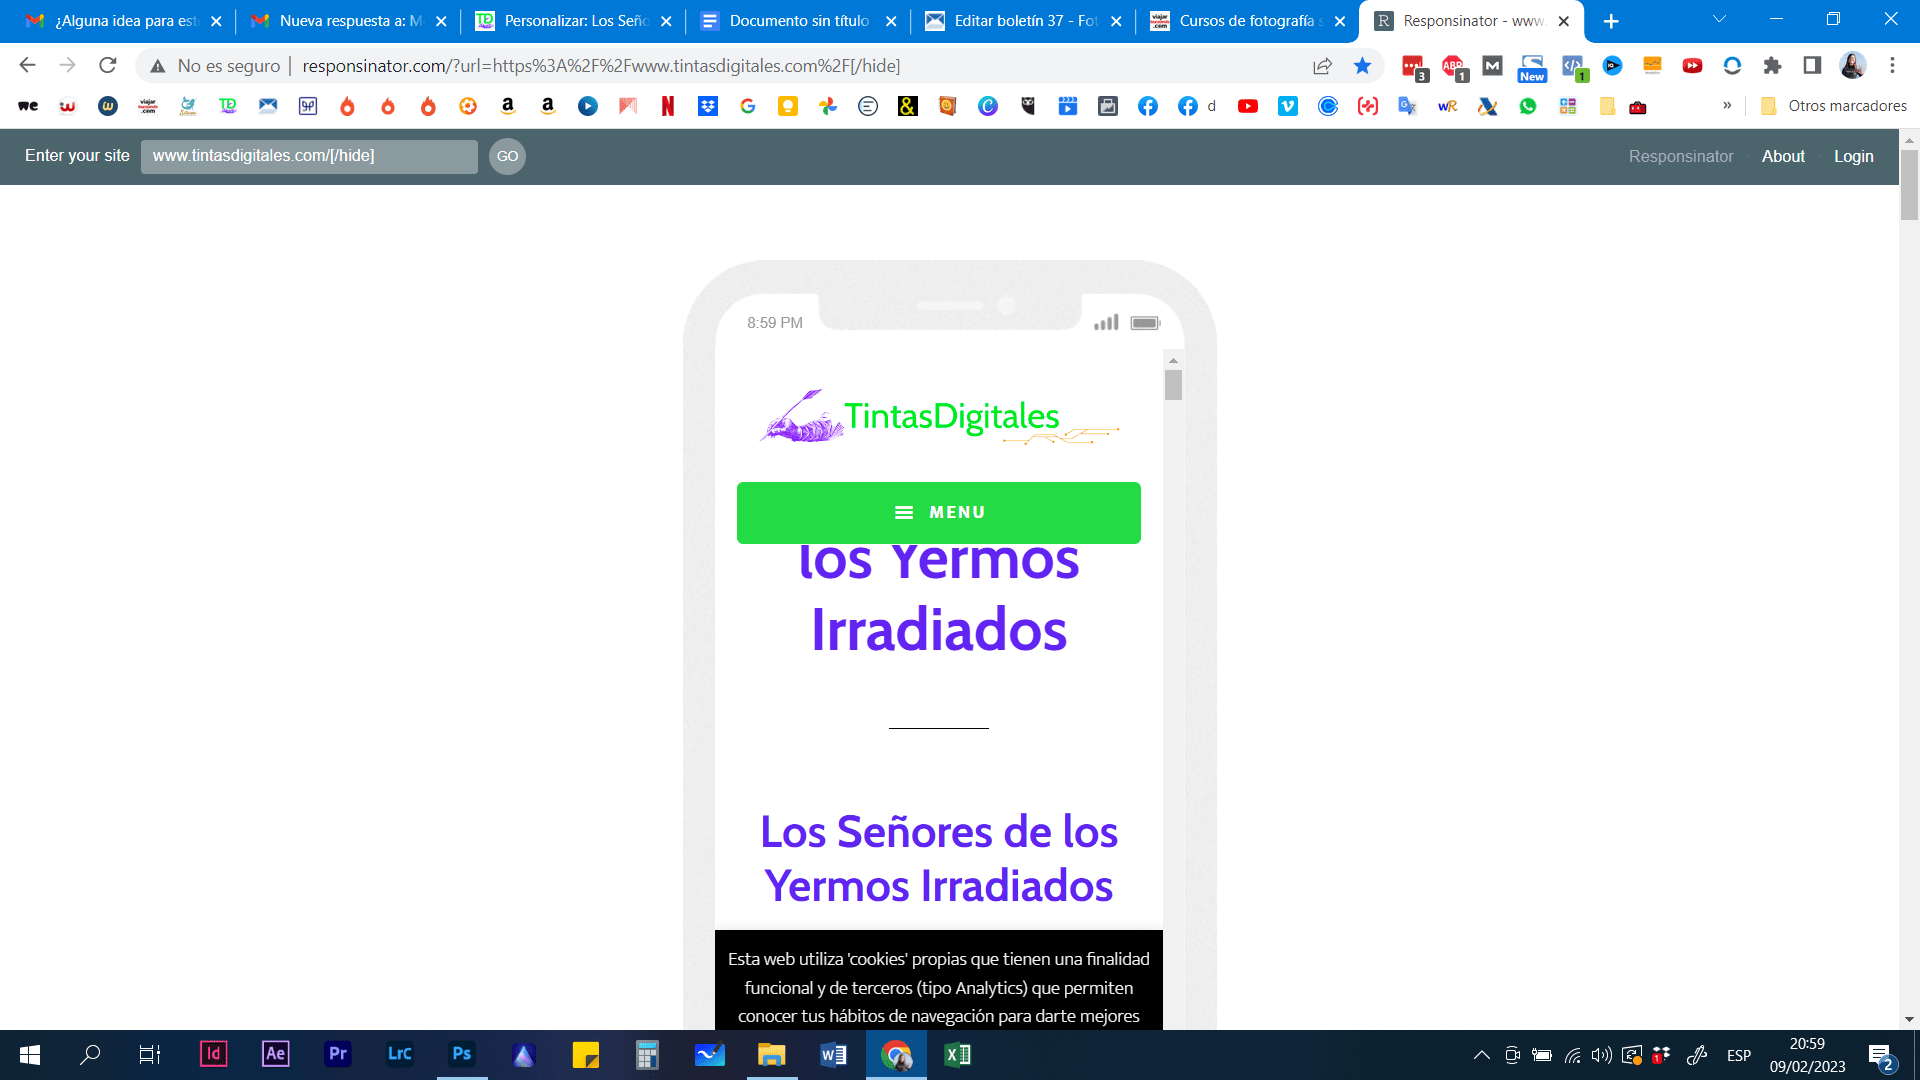
Task: Open Excel from the taskbar
Action: click(957, 1054)
